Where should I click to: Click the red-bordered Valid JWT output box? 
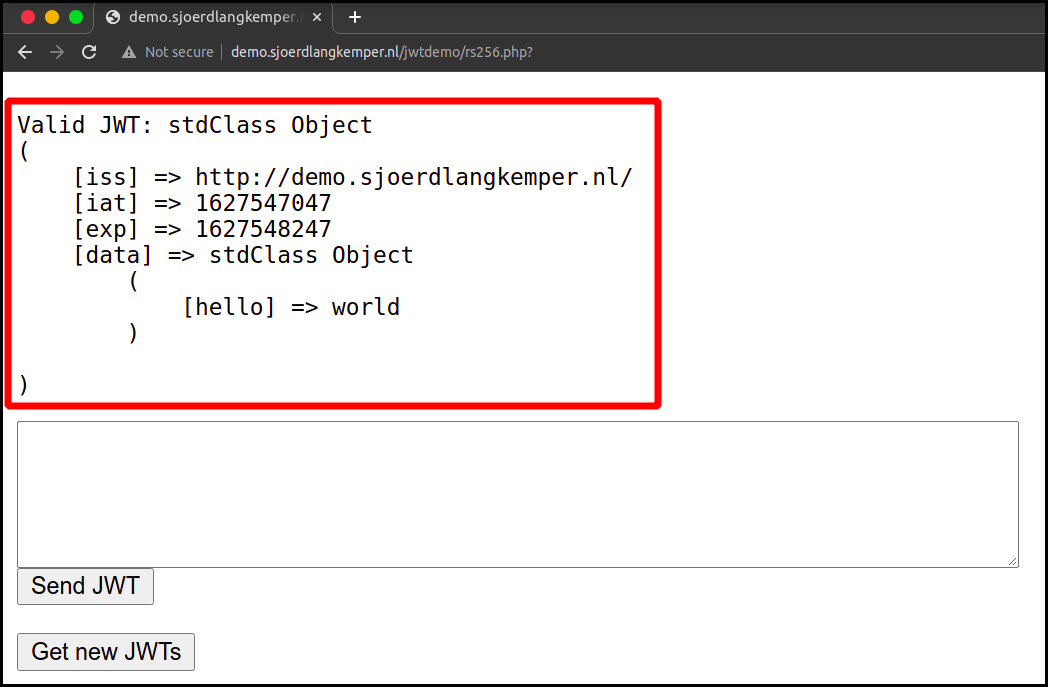click(332, 252)
